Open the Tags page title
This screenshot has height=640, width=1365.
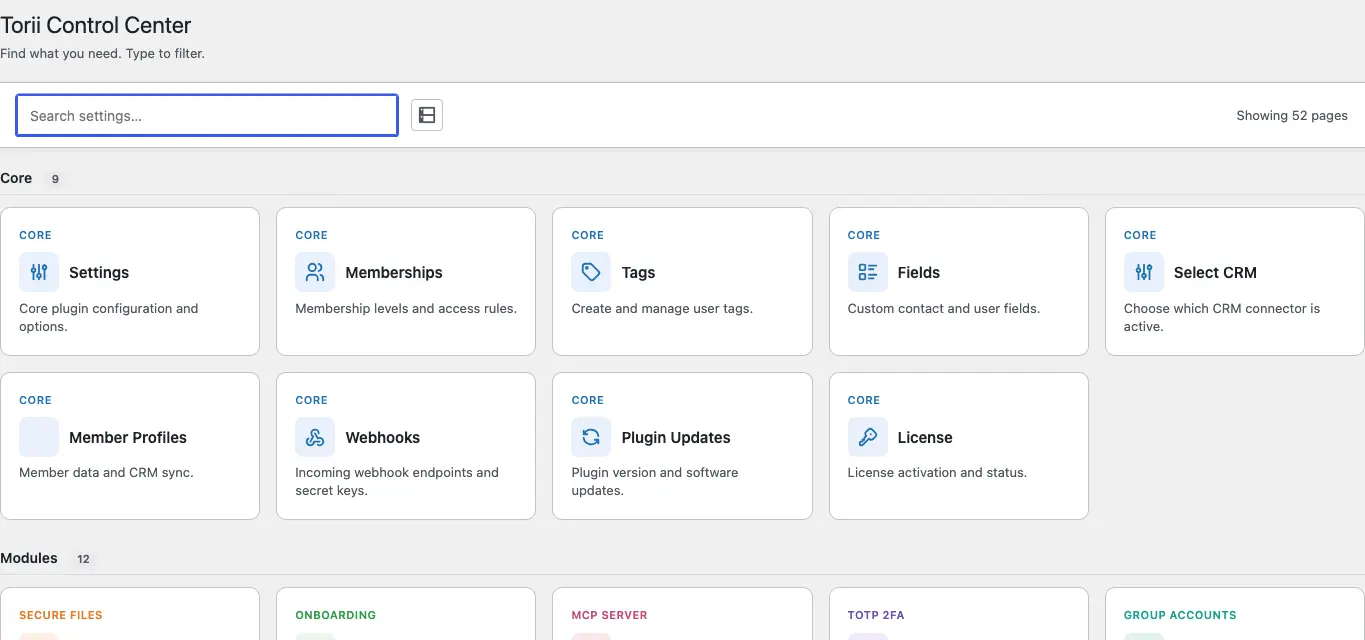click(x=638, y=272)
